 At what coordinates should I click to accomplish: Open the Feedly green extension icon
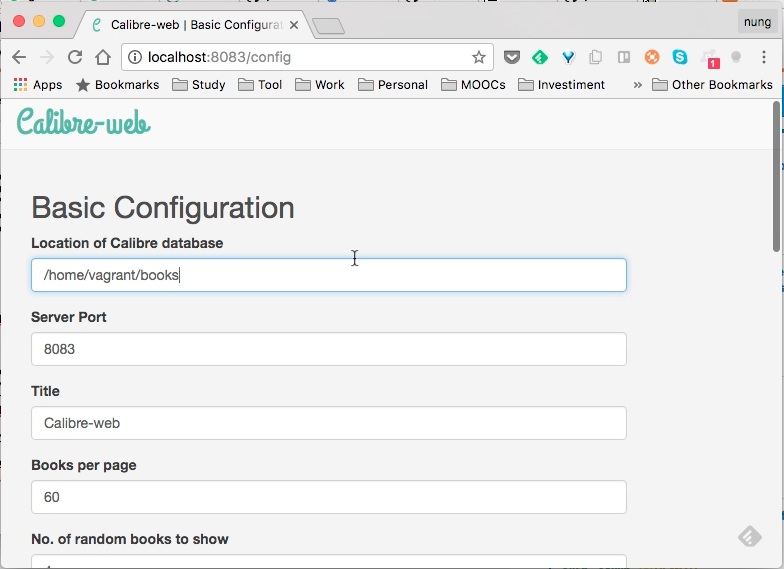[540, 57]
